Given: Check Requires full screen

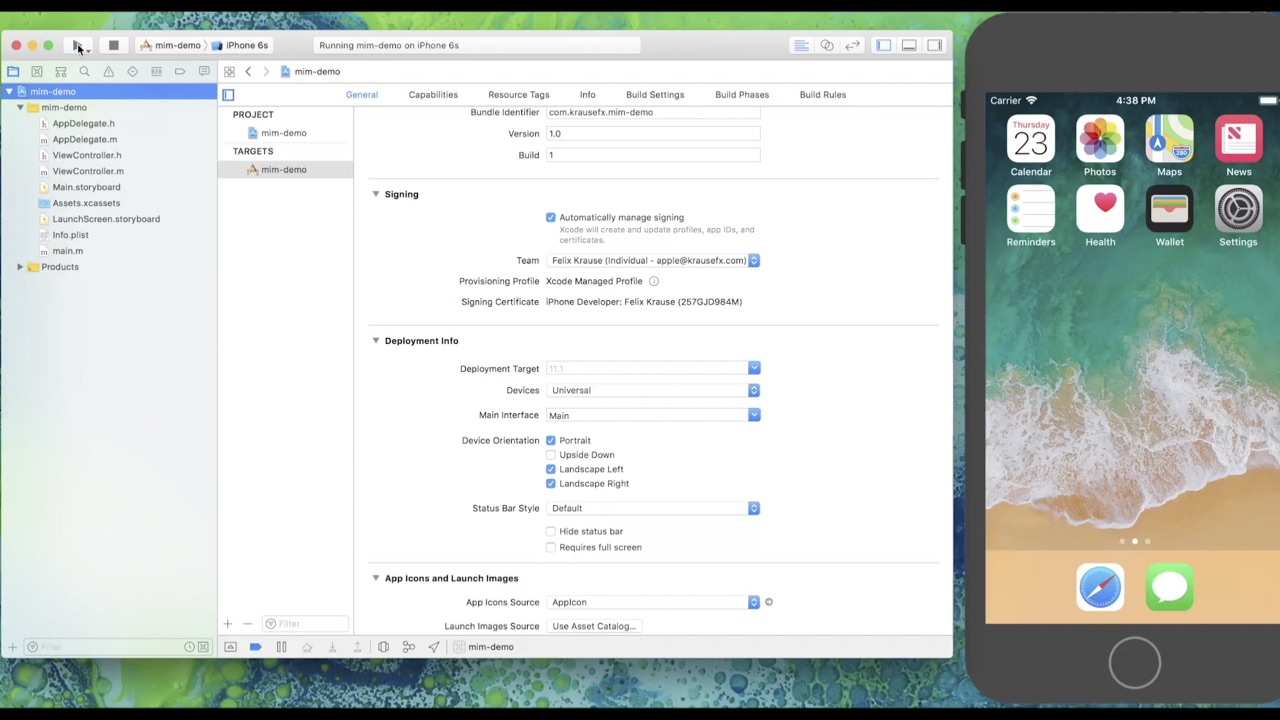Looking at the screenshot, I should pos(550,548).
